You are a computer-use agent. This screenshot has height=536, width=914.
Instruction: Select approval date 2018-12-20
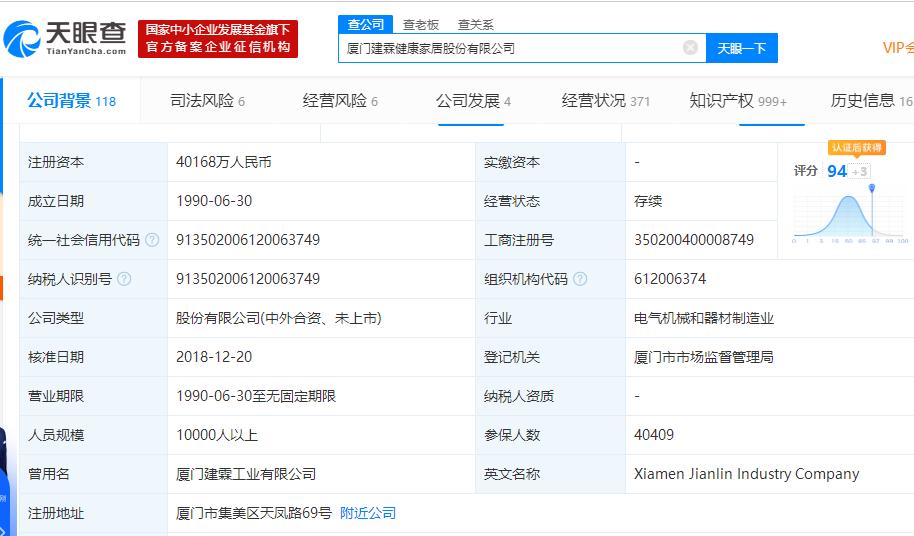[214, 357]
